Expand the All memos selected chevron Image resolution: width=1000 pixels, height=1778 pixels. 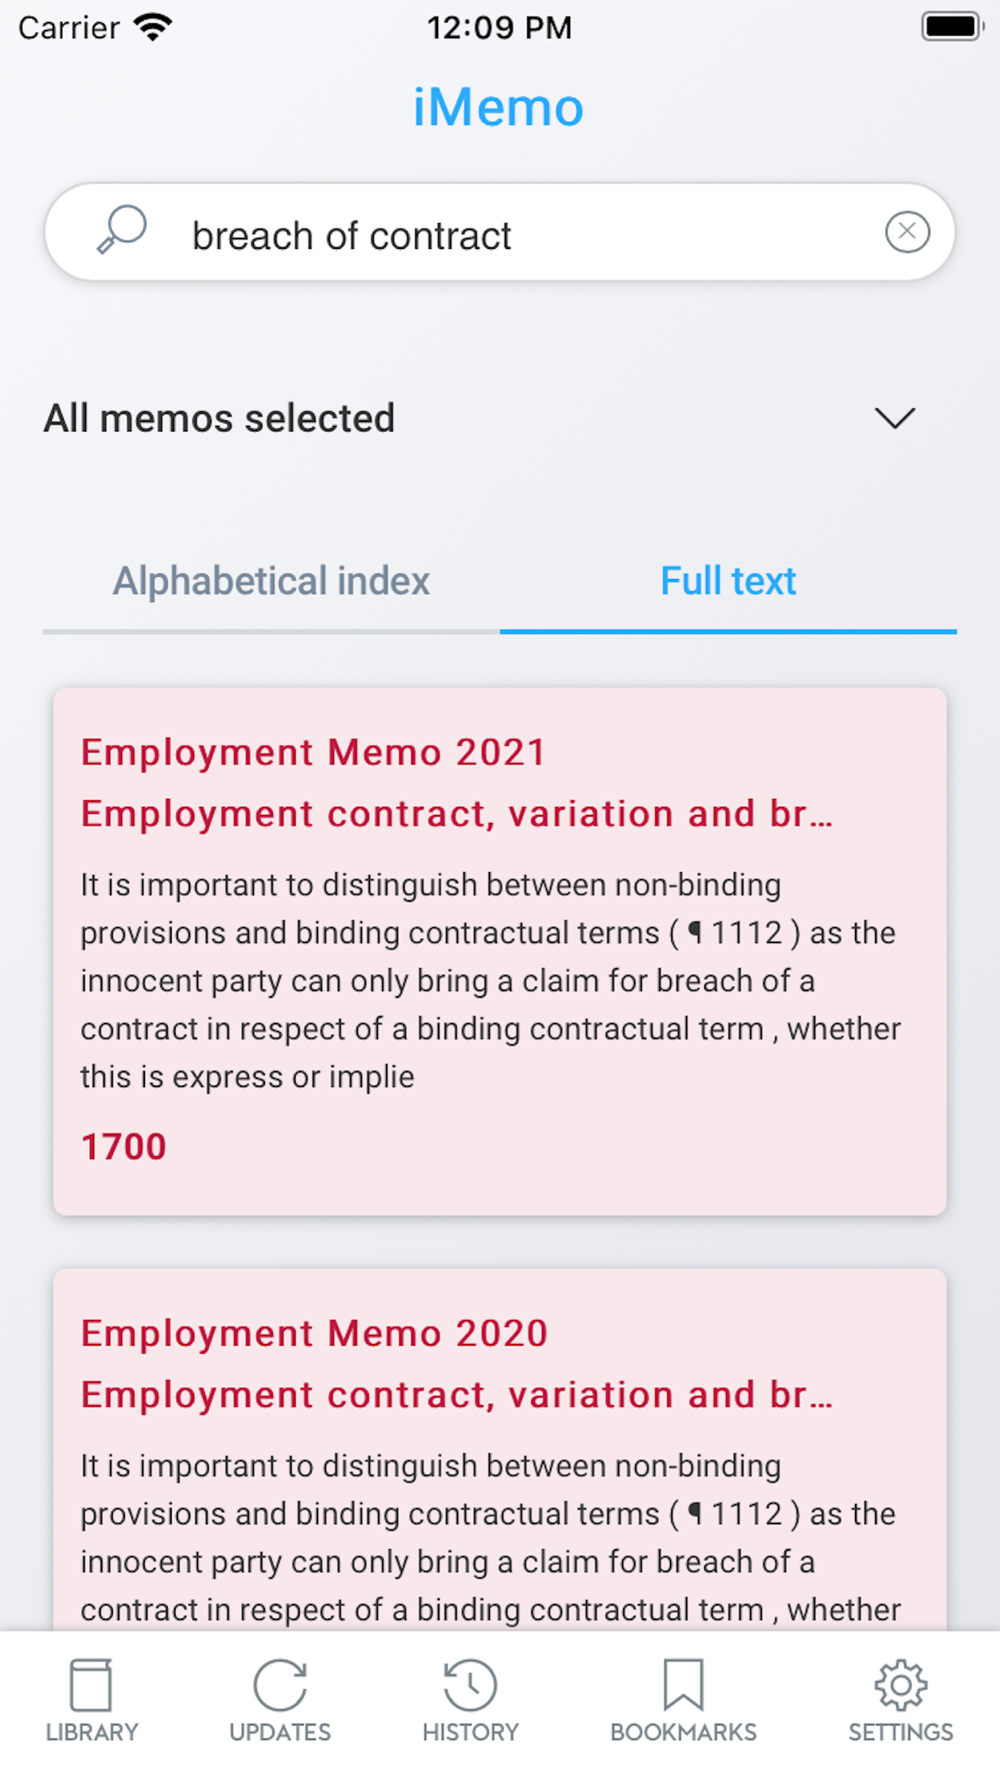tap(895, 418)
